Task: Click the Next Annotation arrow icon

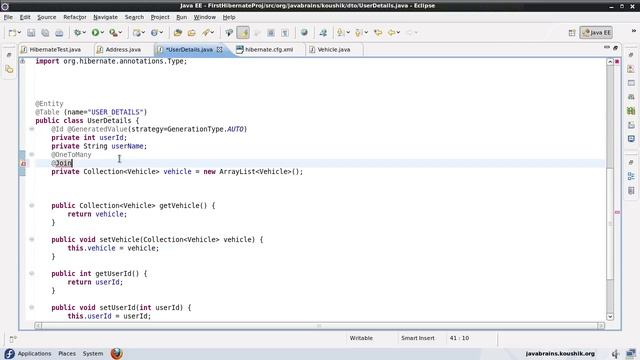Action: pyautogui.click(x=340, y=33)
